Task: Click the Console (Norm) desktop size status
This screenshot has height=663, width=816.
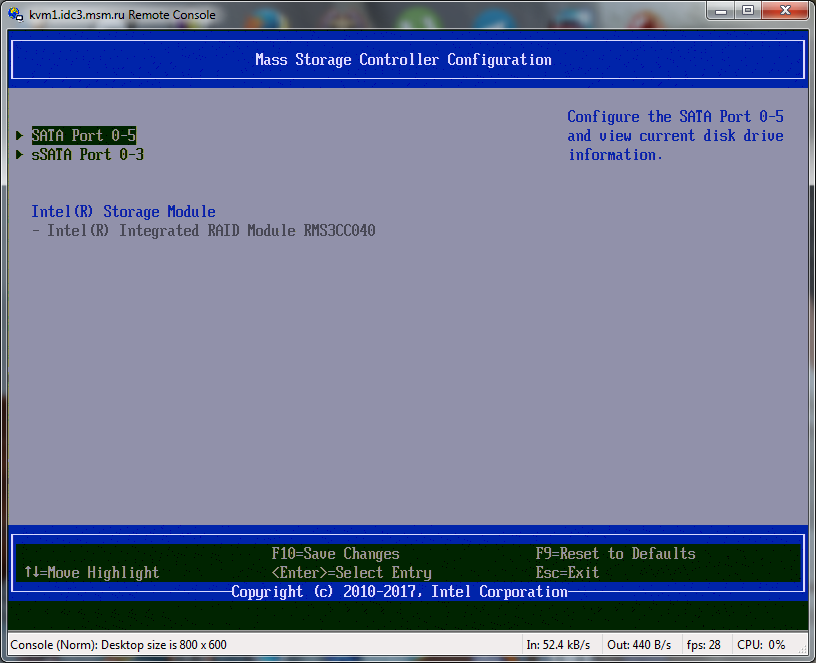Action: click(119, 645)
